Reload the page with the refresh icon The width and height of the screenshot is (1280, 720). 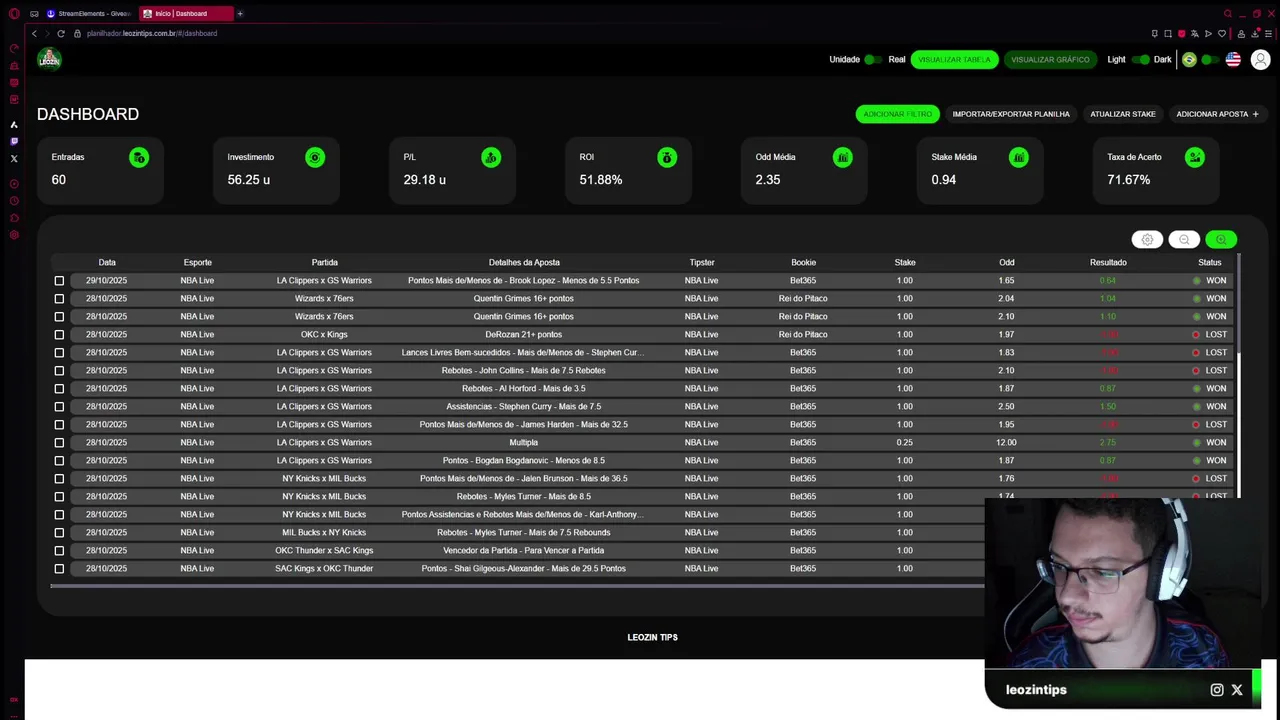[x=61, y=33]
